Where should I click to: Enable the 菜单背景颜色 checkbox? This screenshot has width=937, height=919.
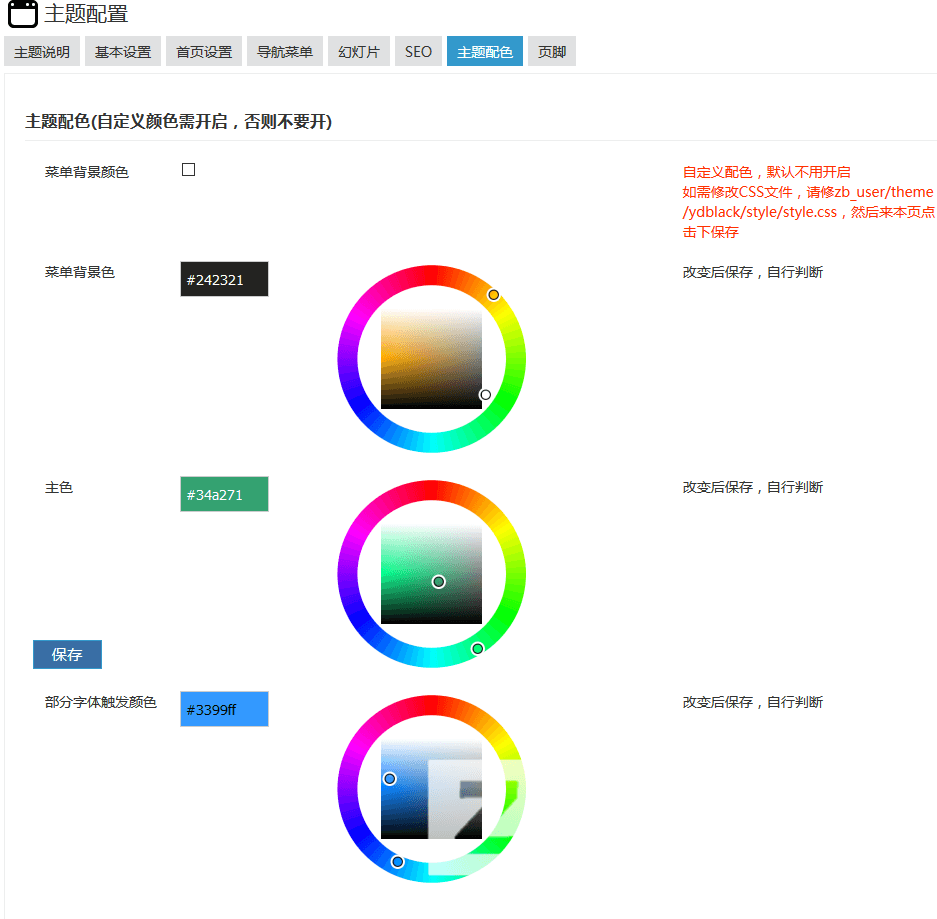tap(188, 170)
